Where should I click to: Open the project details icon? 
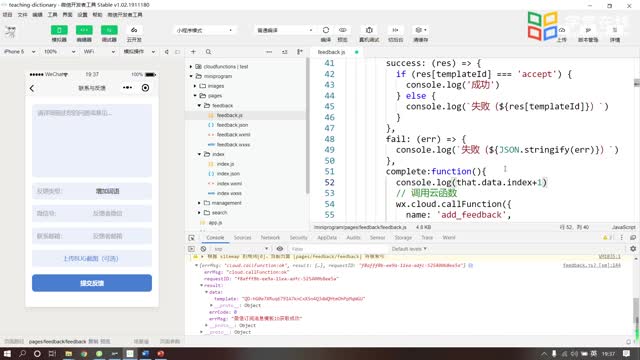(x=615, y=30)
